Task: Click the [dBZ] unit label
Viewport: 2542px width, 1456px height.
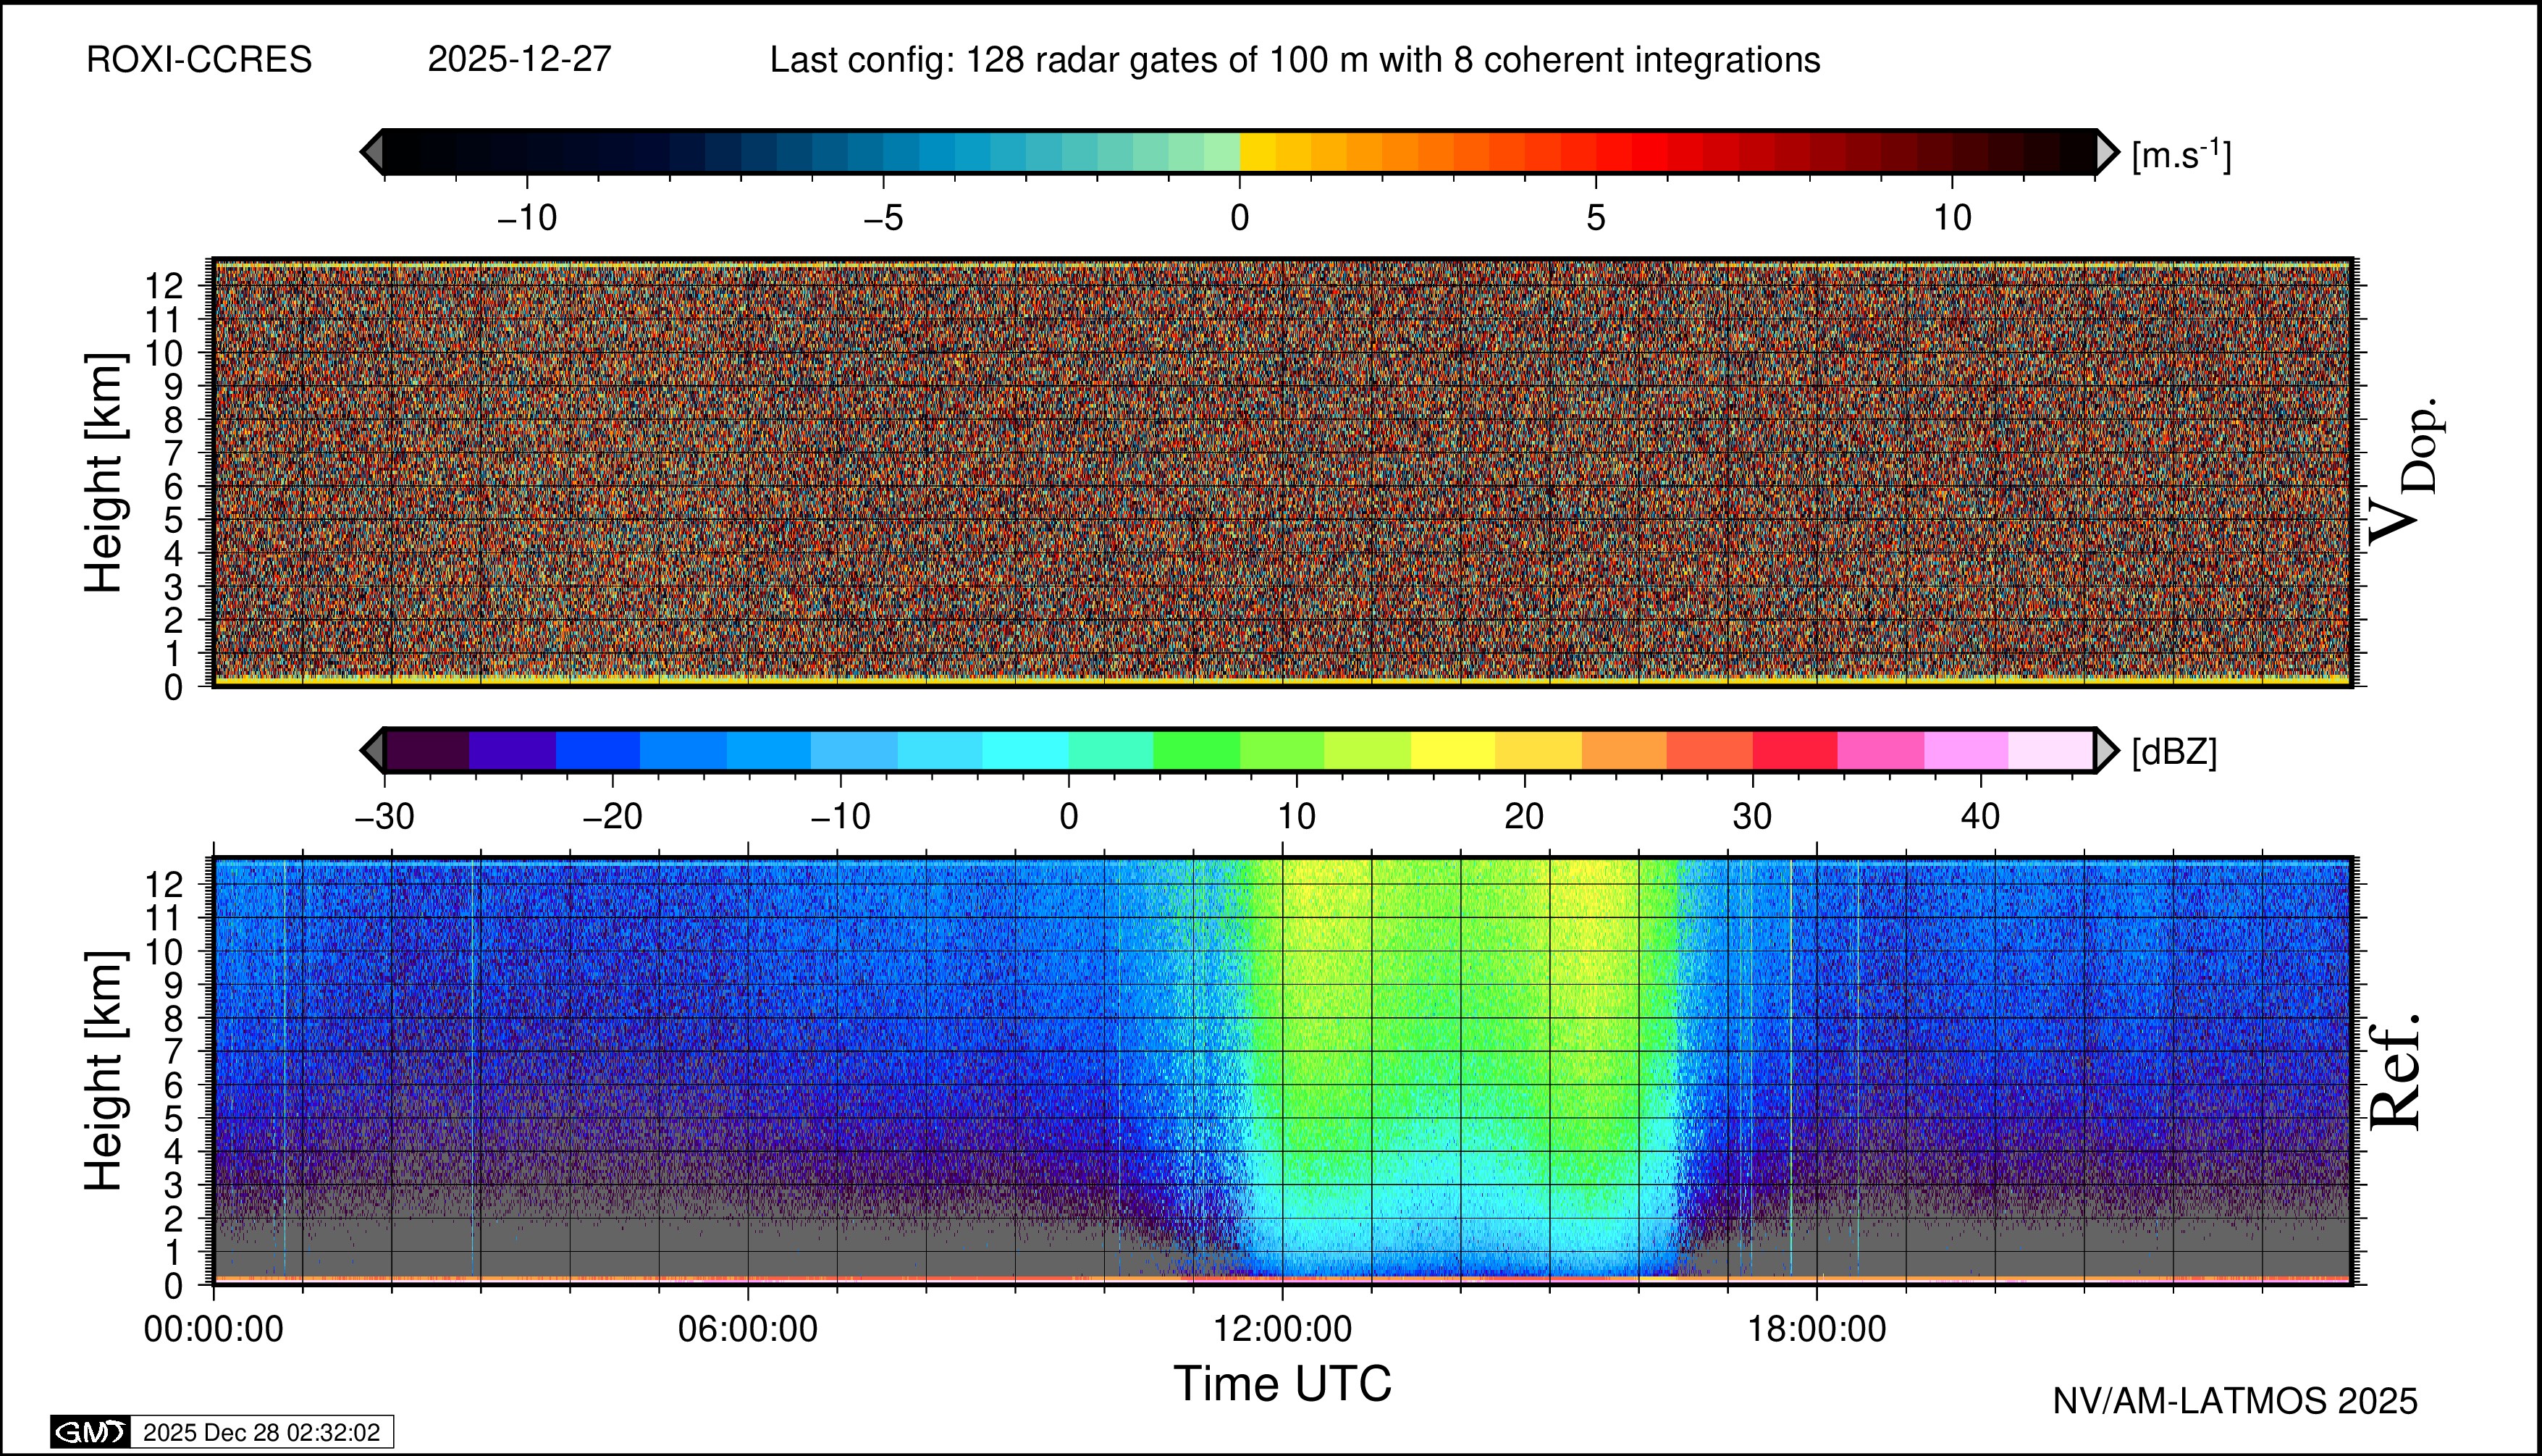Action: (x=2174, y=752)
